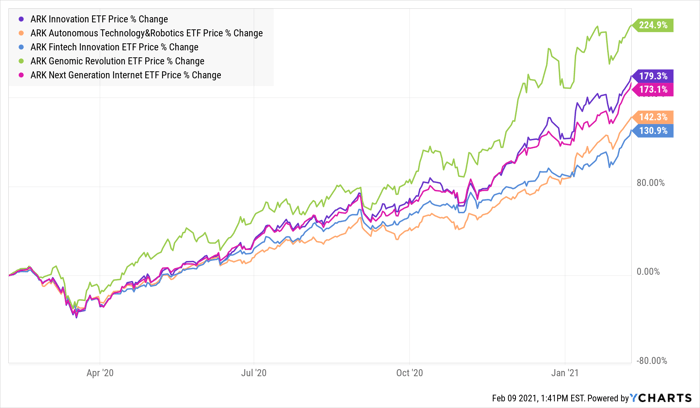Click the pink Next Generation Internet legend dot
The width and height of the screenshot is (700, 408).
tap(23, 75)
